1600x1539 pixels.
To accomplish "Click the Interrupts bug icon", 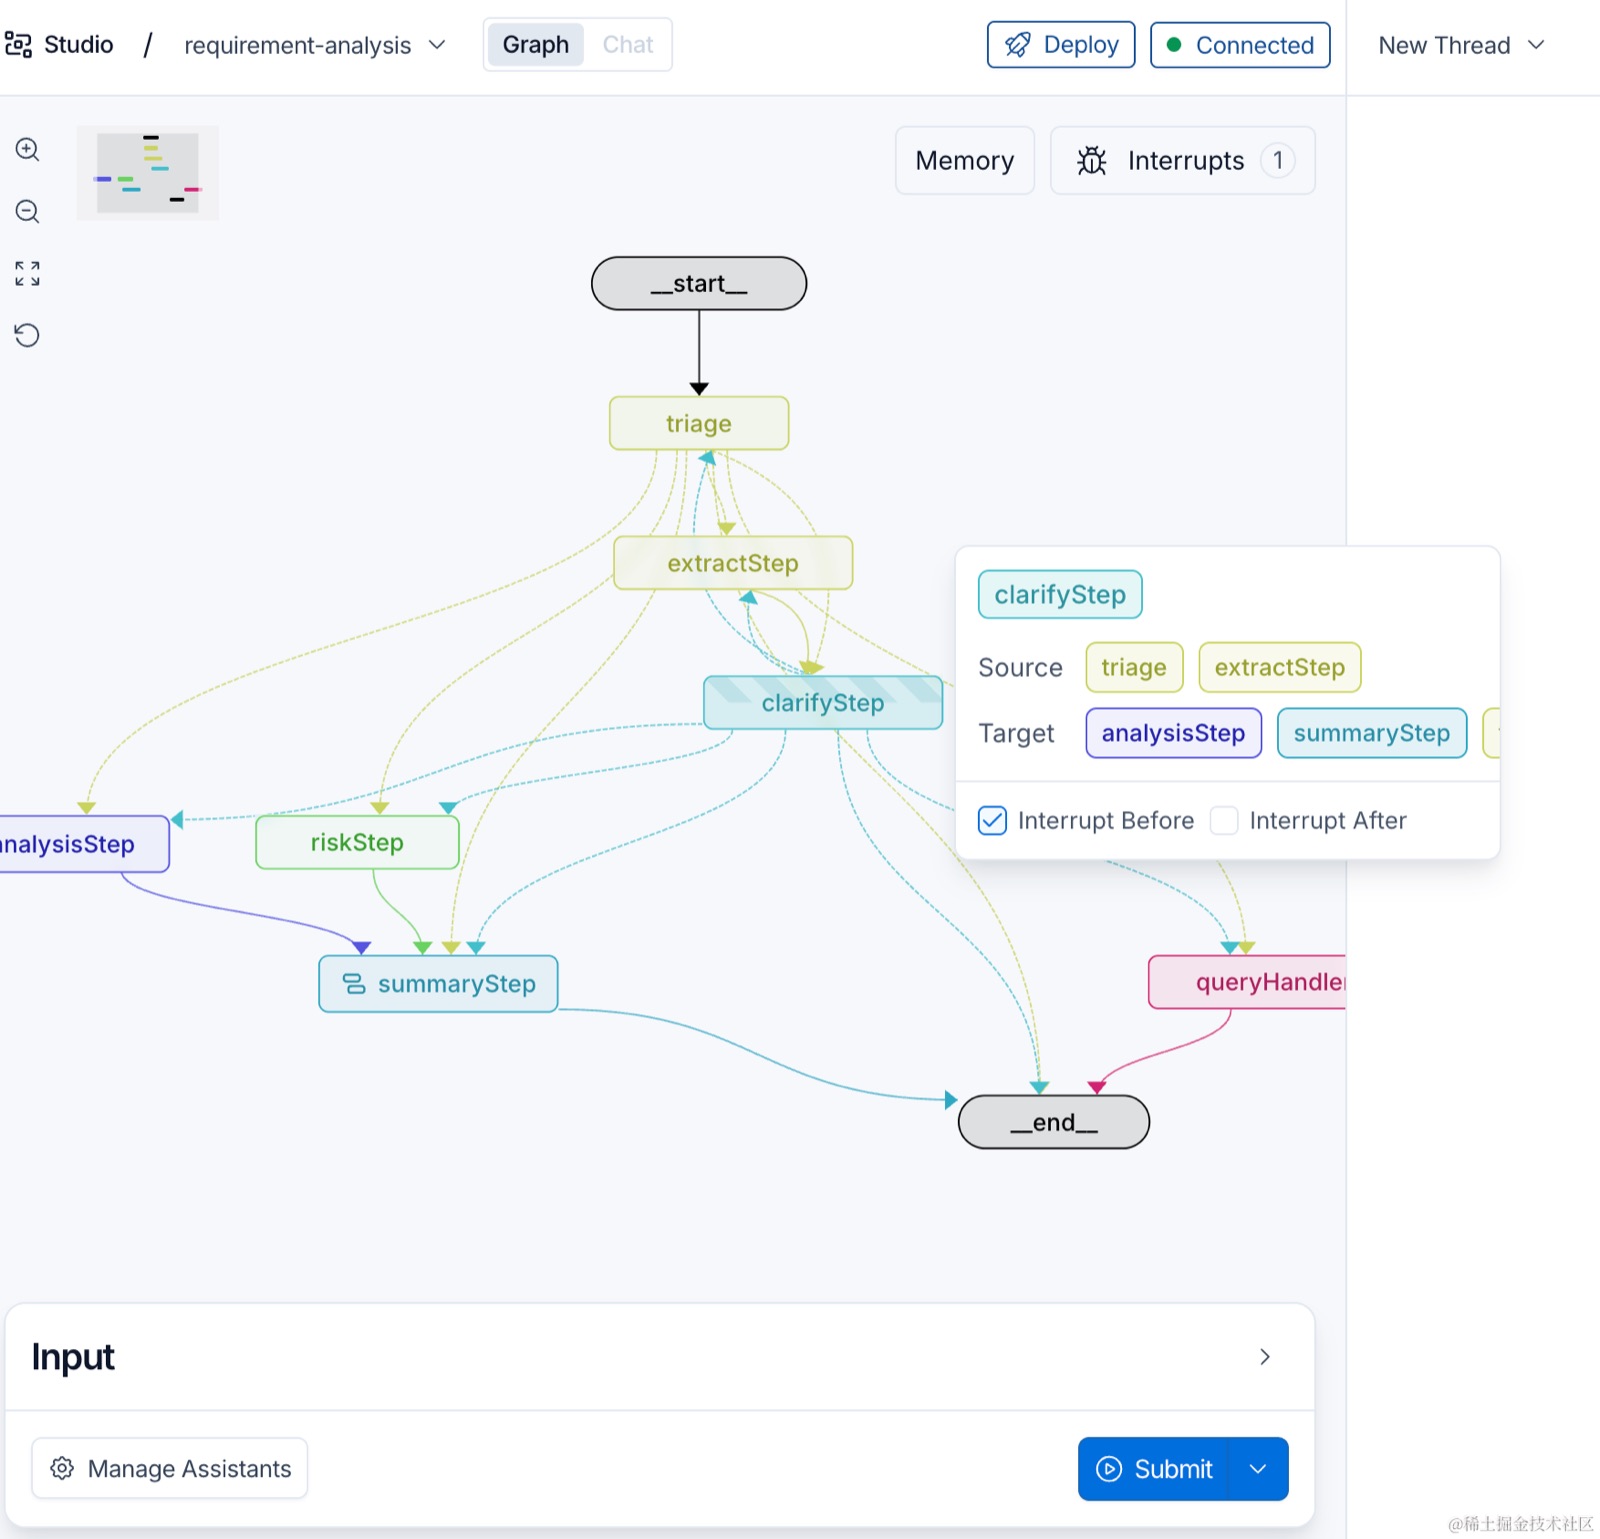I will coord(1092,161).
